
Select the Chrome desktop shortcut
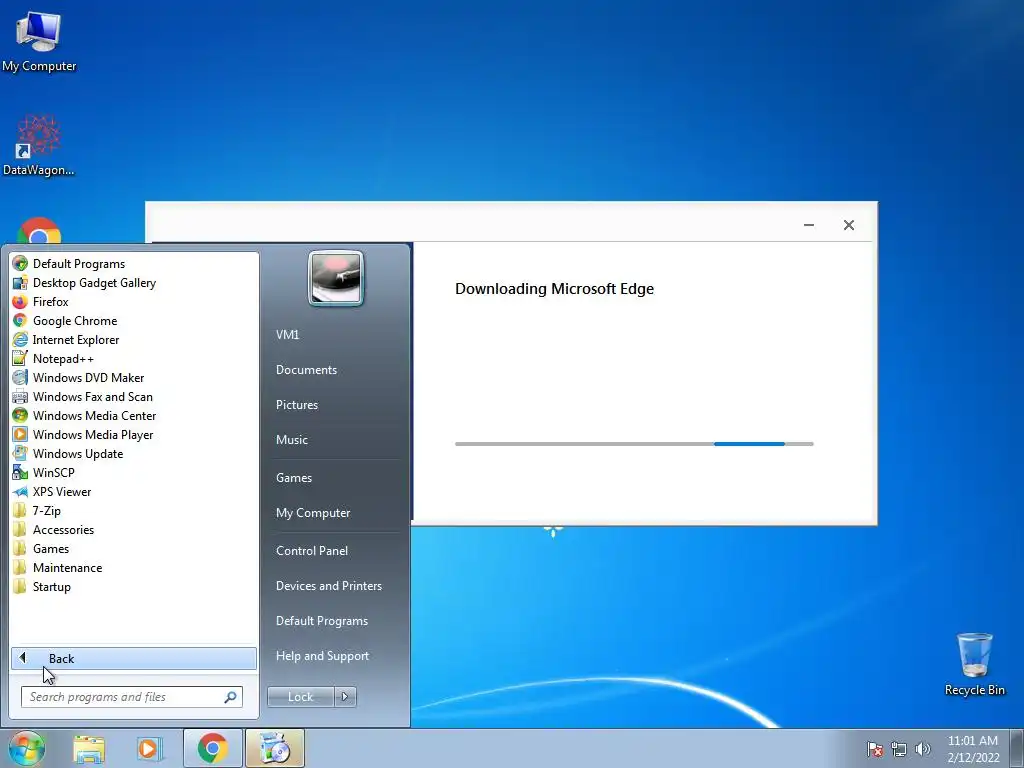(39, 230)
